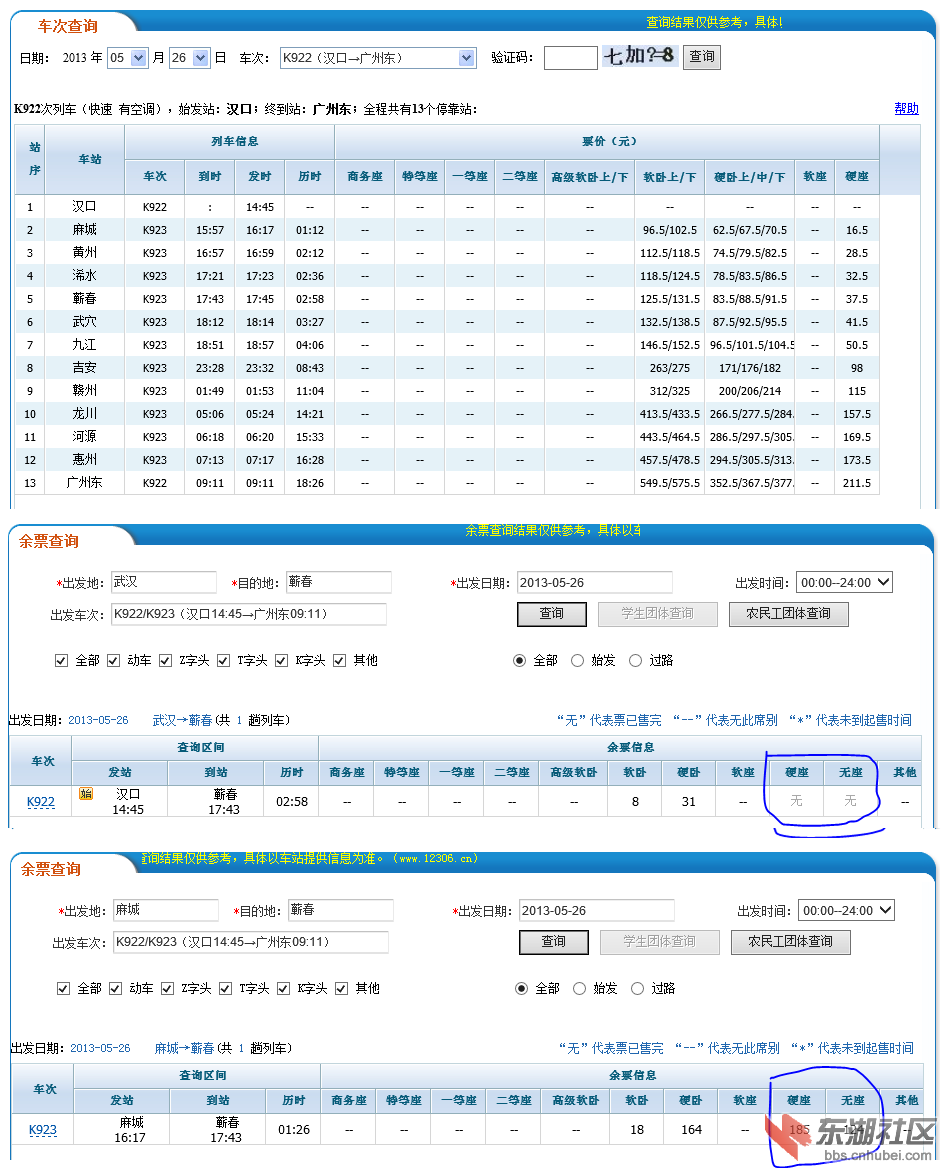This screenshot has height=1168, width=945.
Task: Click the 目的地 field in the 武汉 query
Action: (x=339, y=582)
